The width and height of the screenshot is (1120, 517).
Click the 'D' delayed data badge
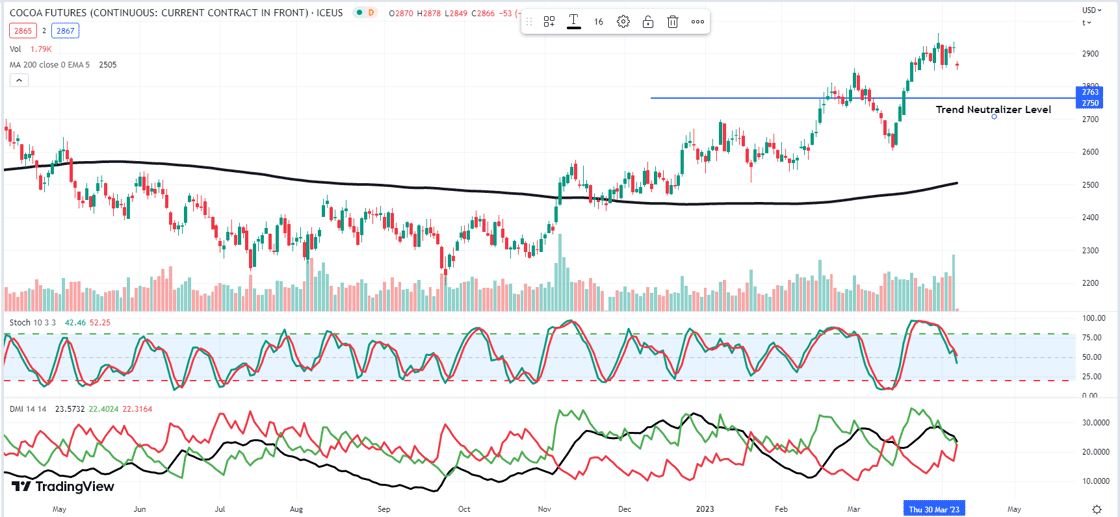[x=371, y=12]
